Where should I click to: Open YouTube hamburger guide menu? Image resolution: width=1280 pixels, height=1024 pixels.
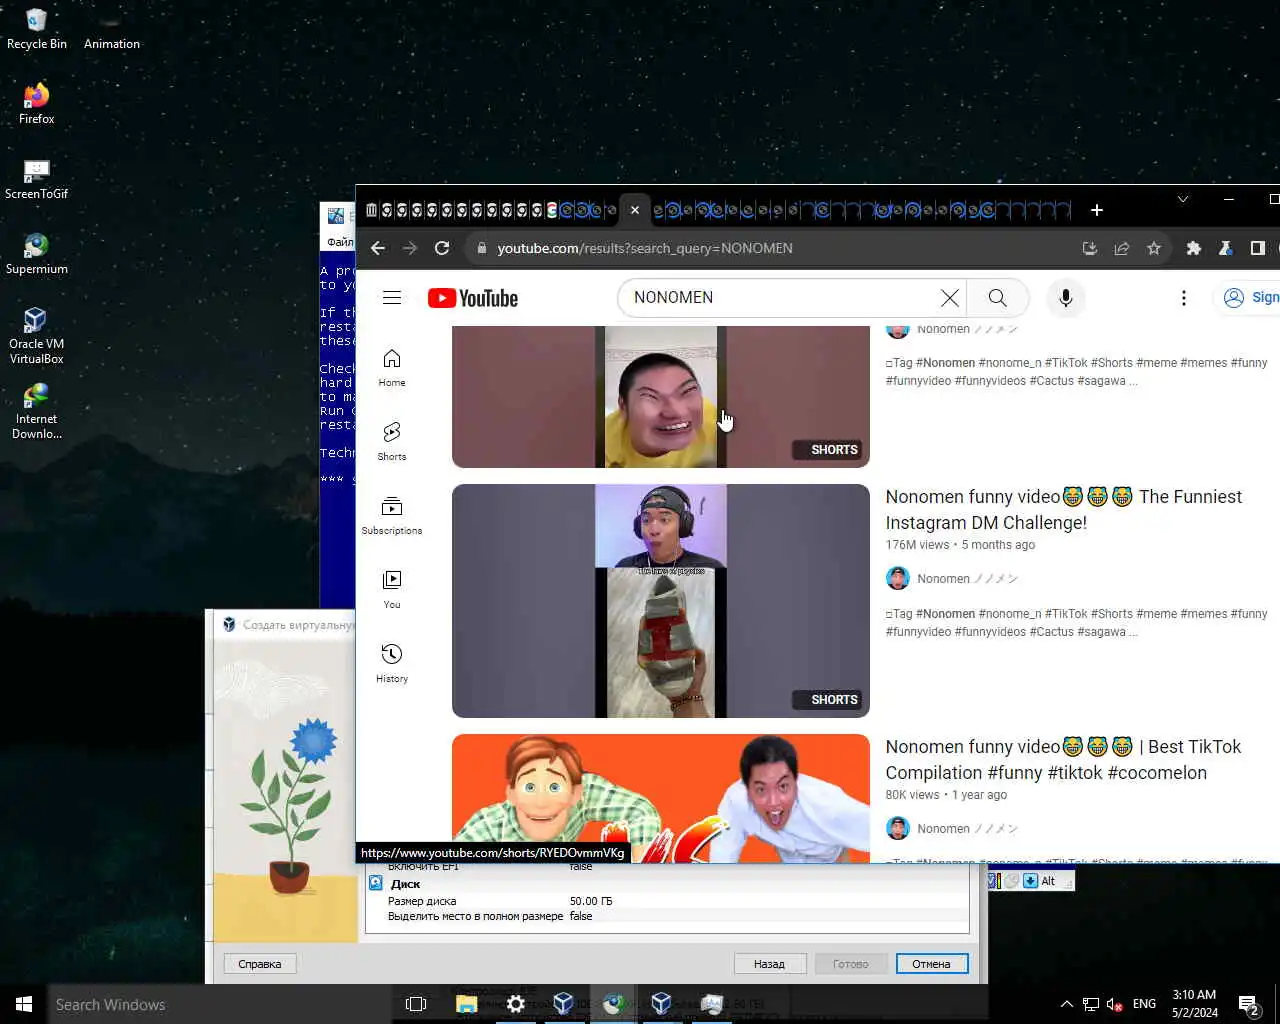click(x=392, y=298)
